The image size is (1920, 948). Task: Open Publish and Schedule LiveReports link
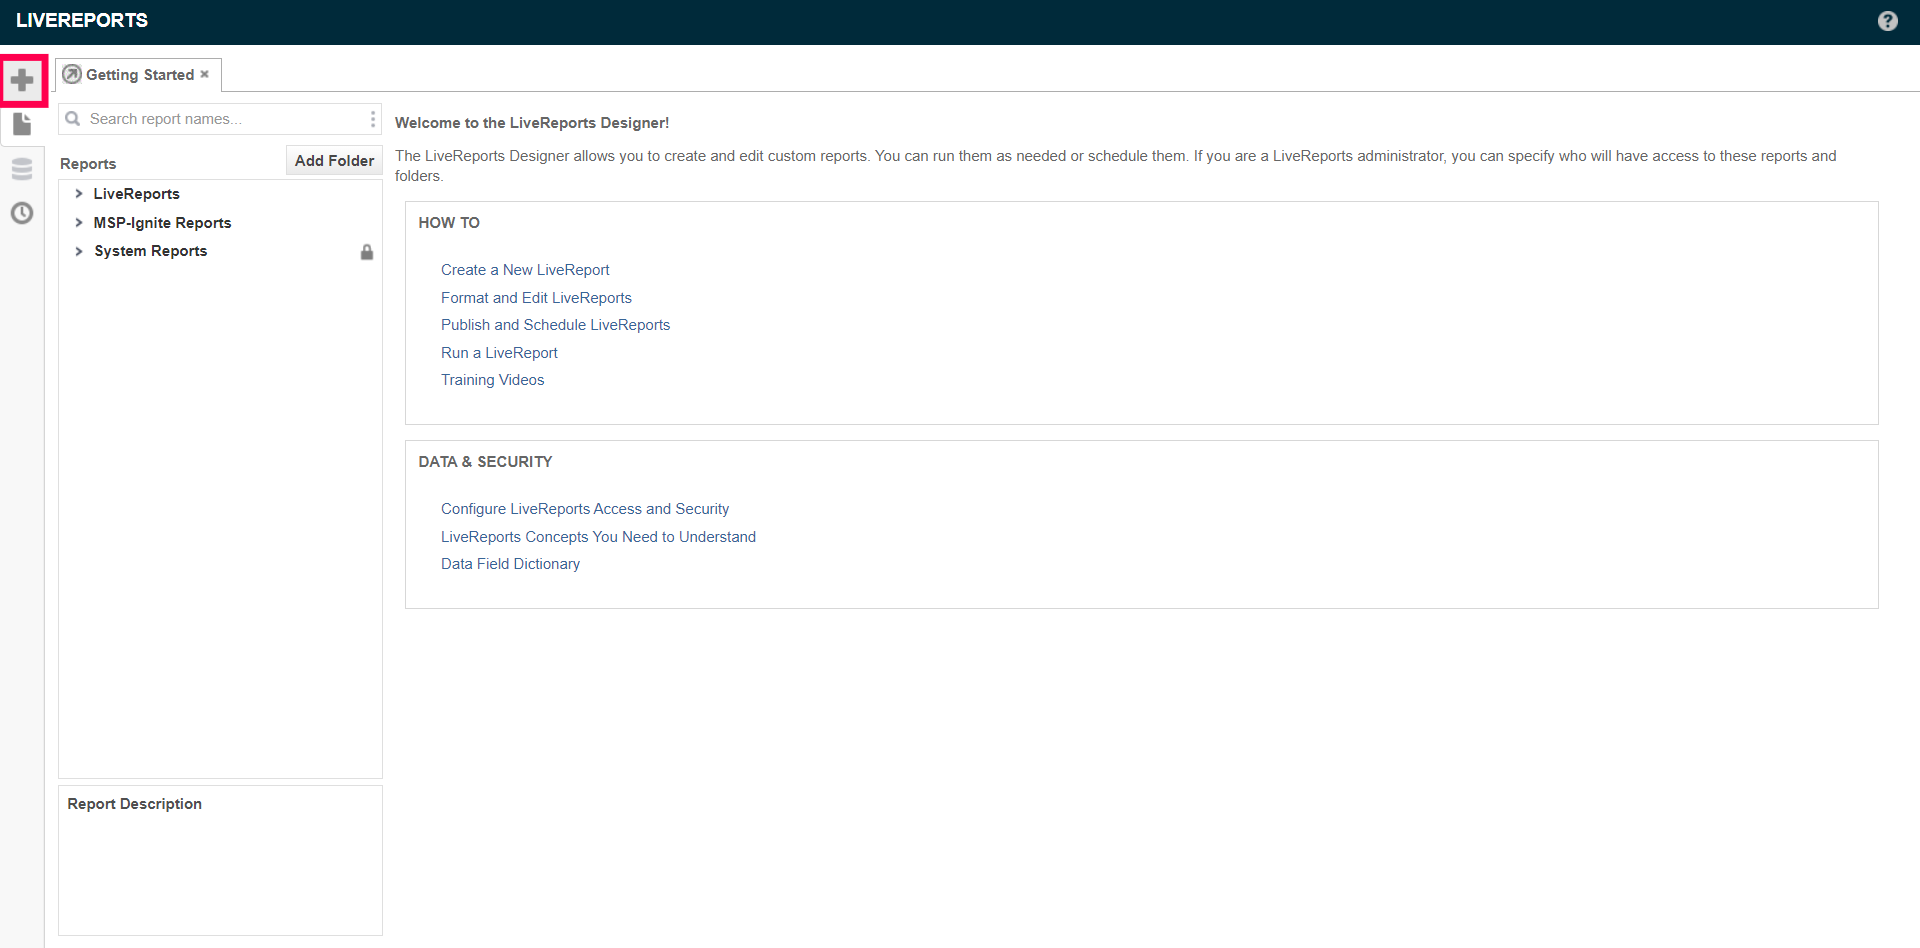point(555,325)
